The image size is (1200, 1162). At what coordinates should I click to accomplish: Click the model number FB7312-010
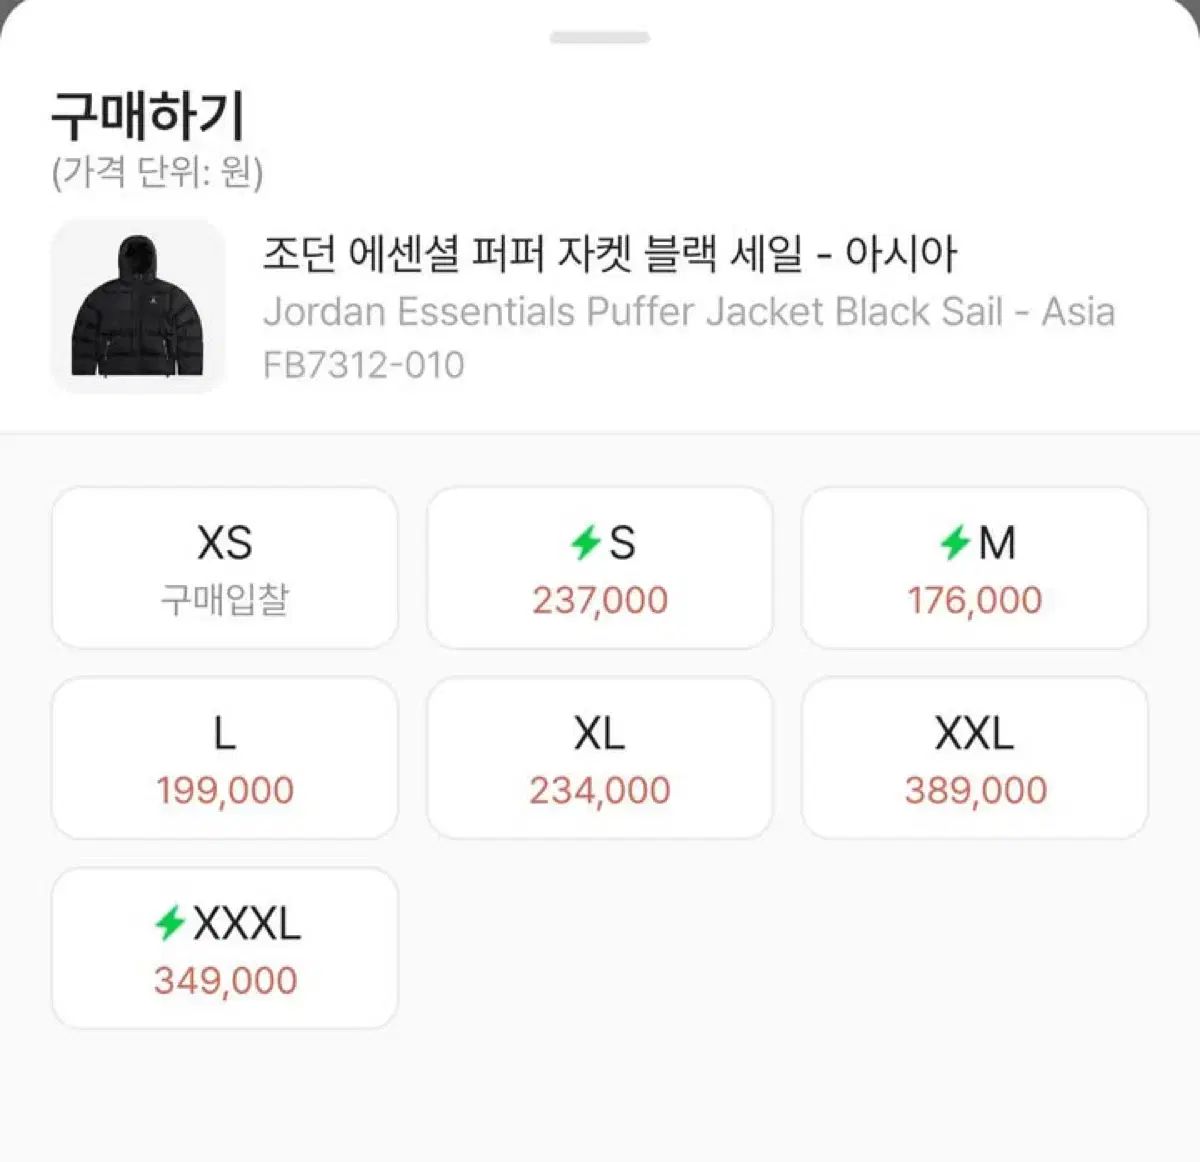pyautogui.click(x=364, y=365)
